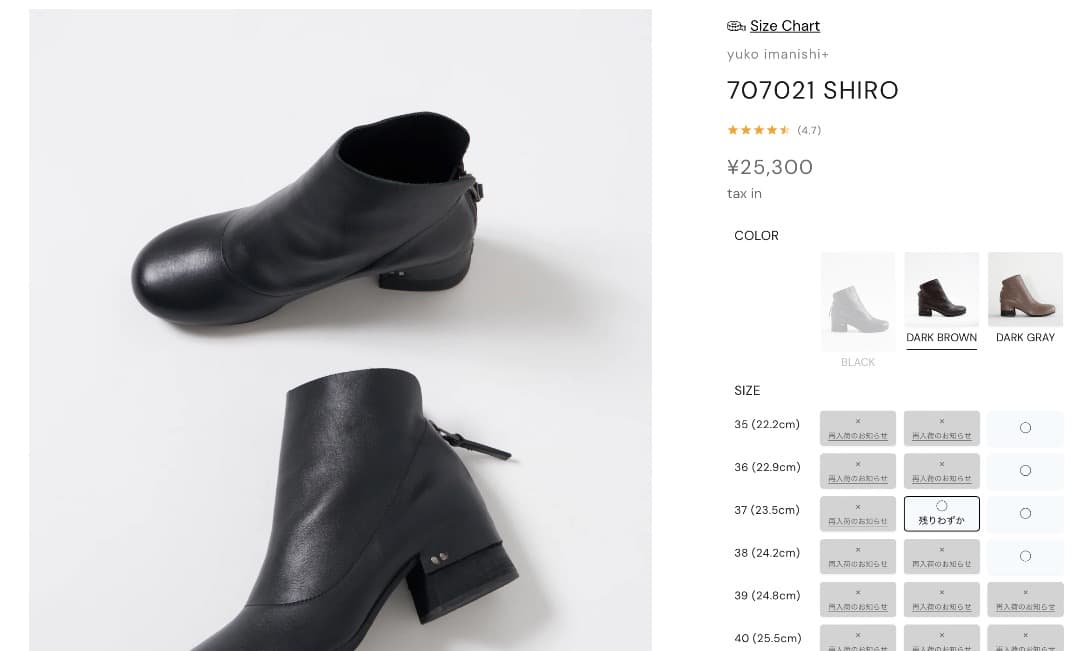Request restock notice for size 38 Black
The height and width of the screenshot is (651, 1080).
coord(858,557)
